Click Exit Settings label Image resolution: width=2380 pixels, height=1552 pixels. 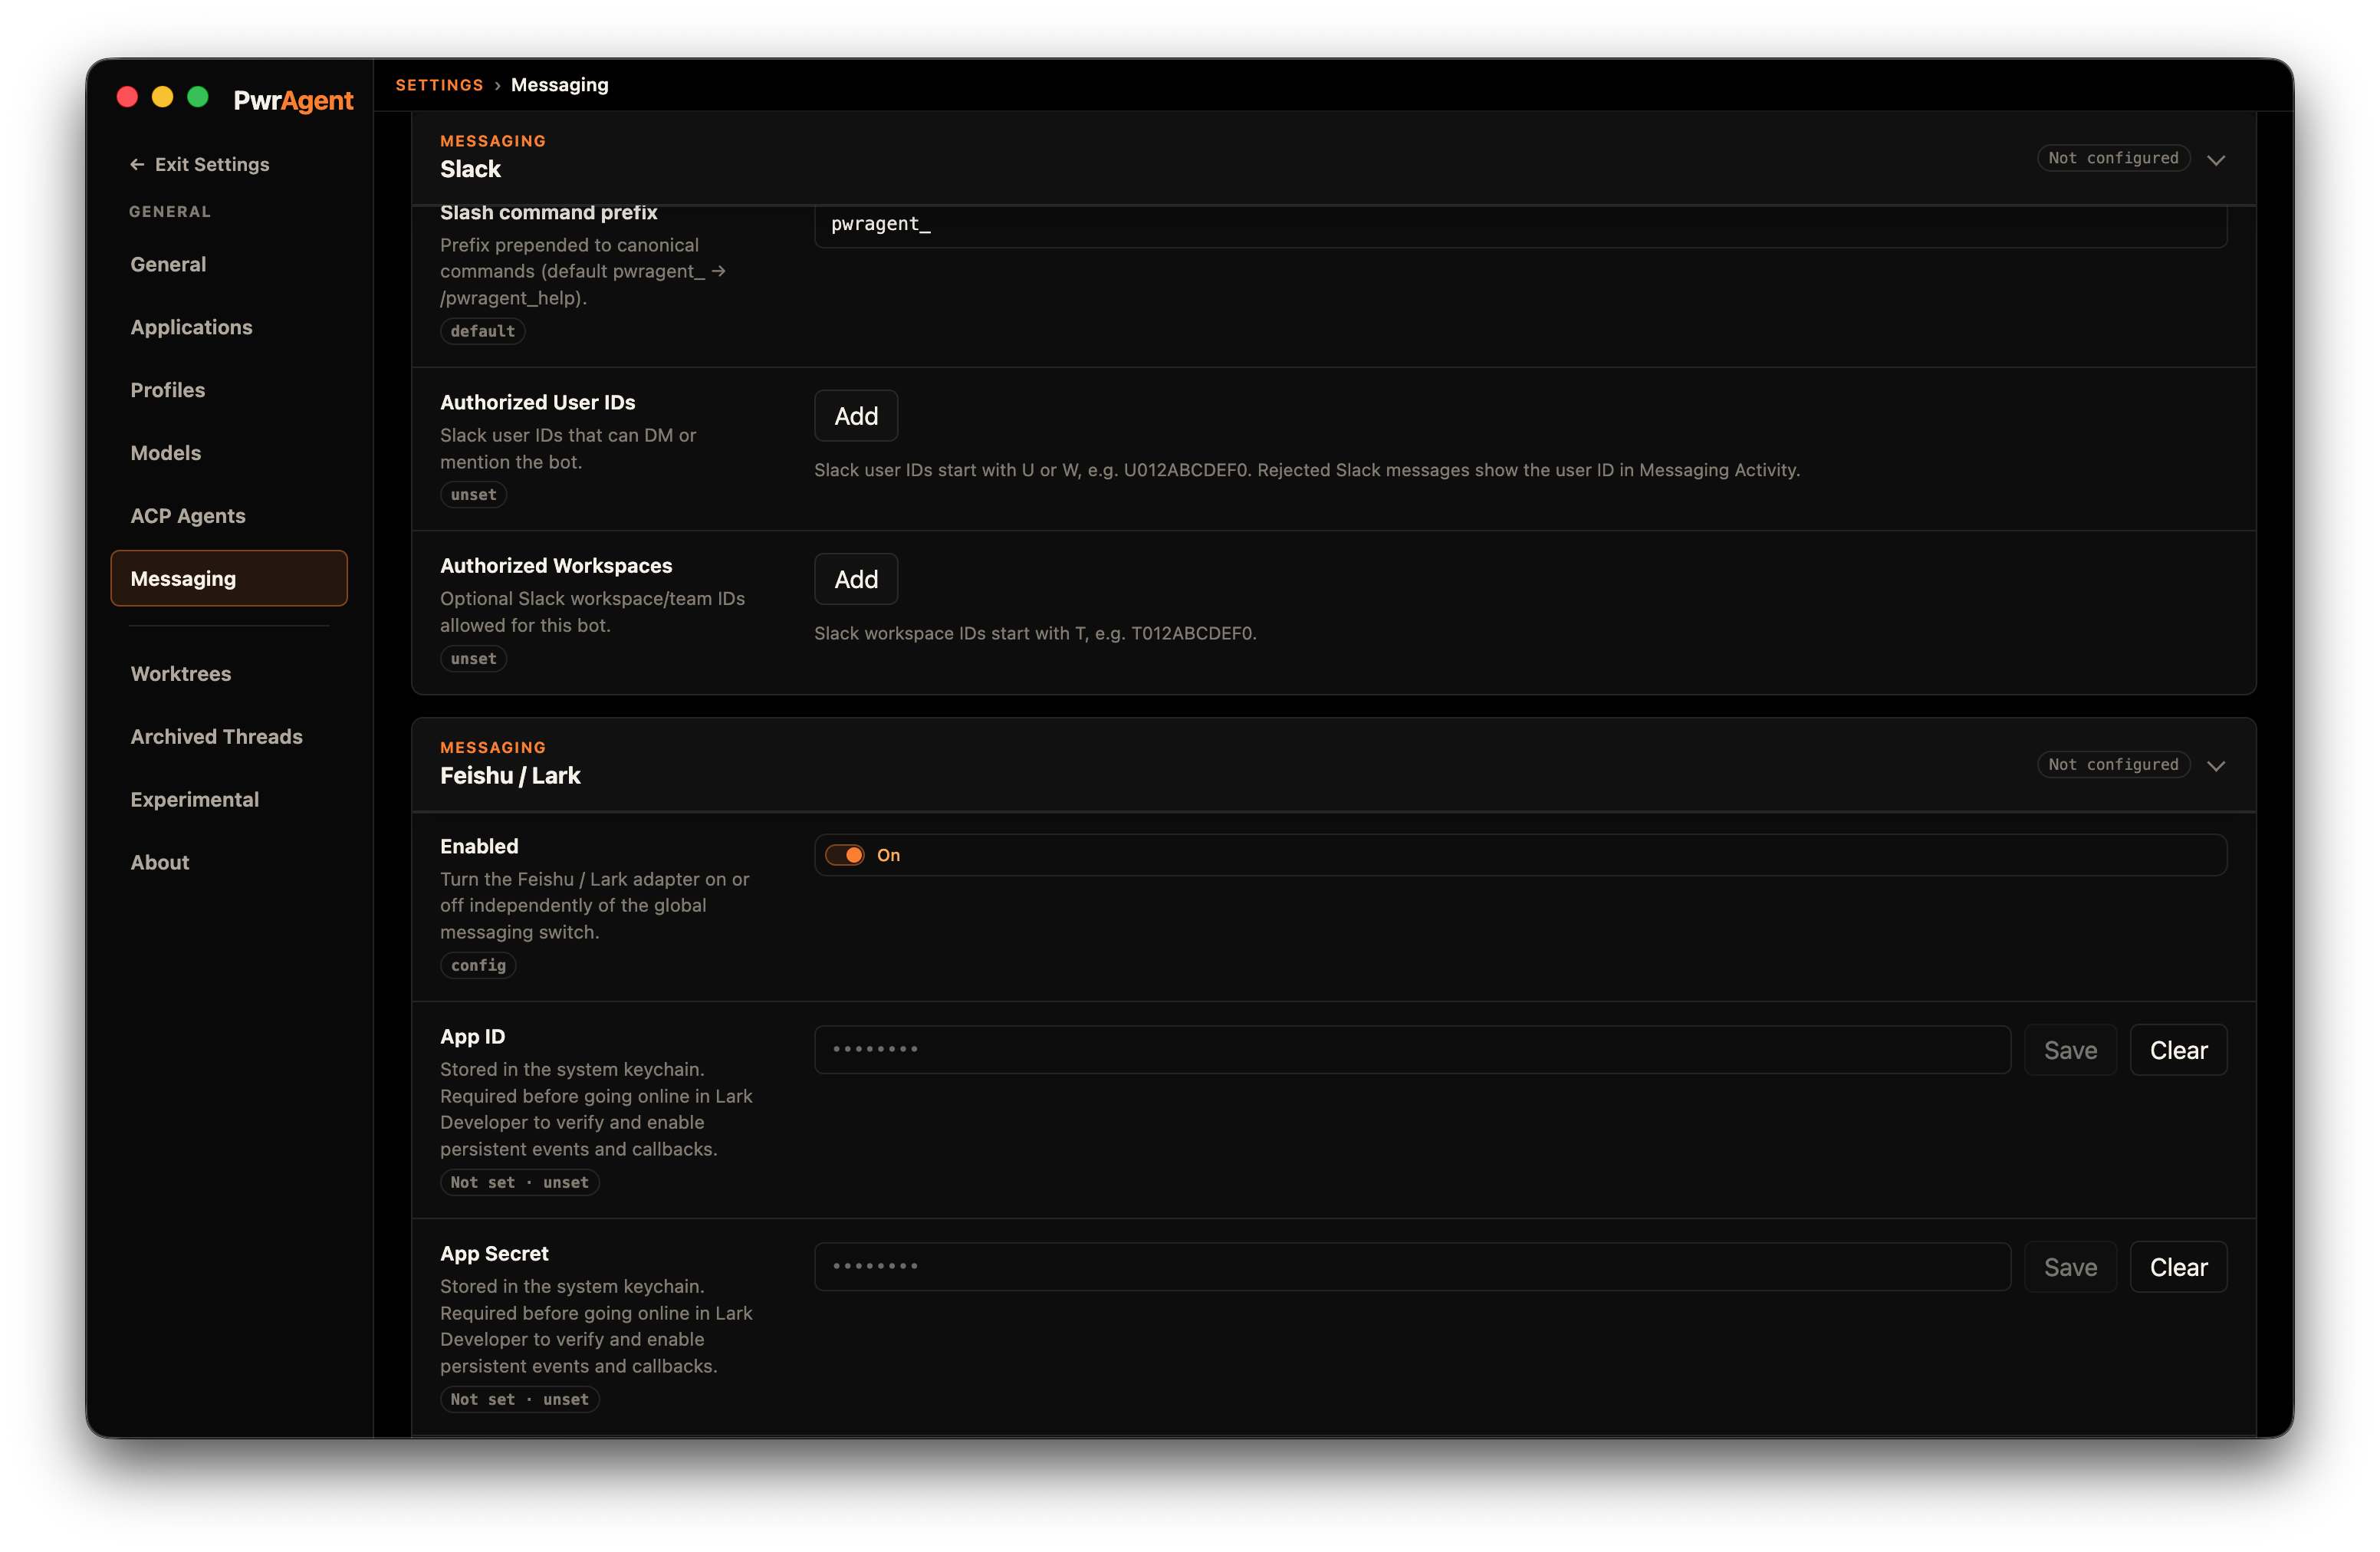(212, 164)
